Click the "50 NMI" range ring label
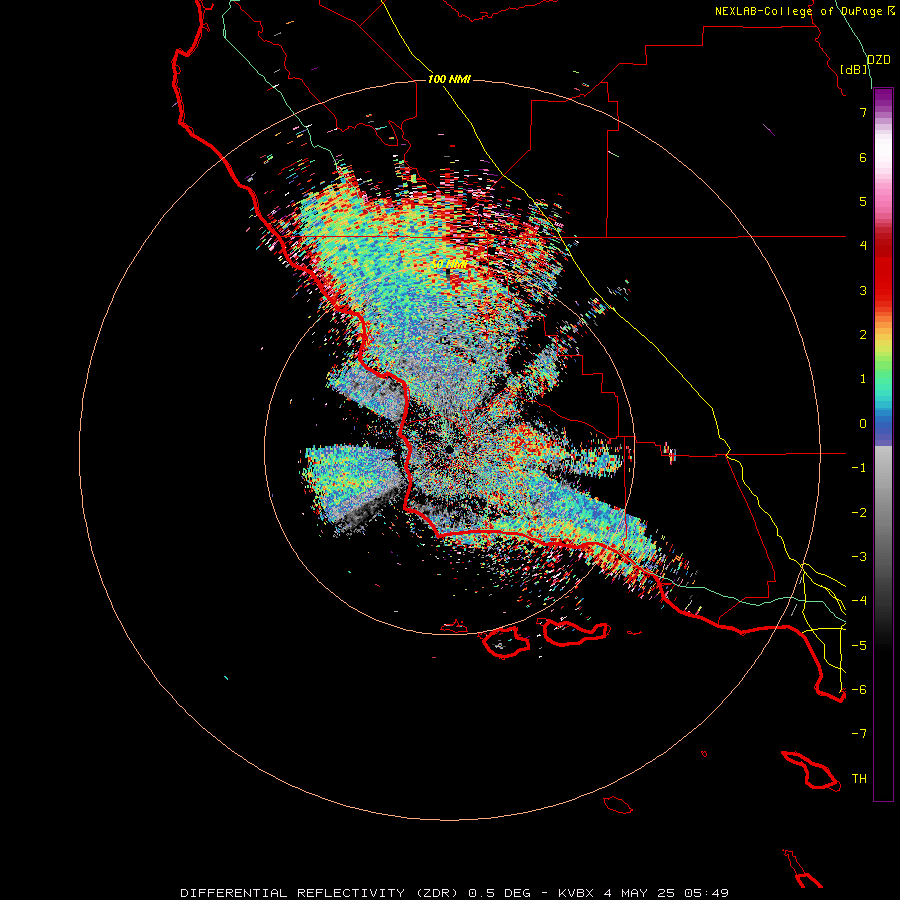 pos(449,264)
